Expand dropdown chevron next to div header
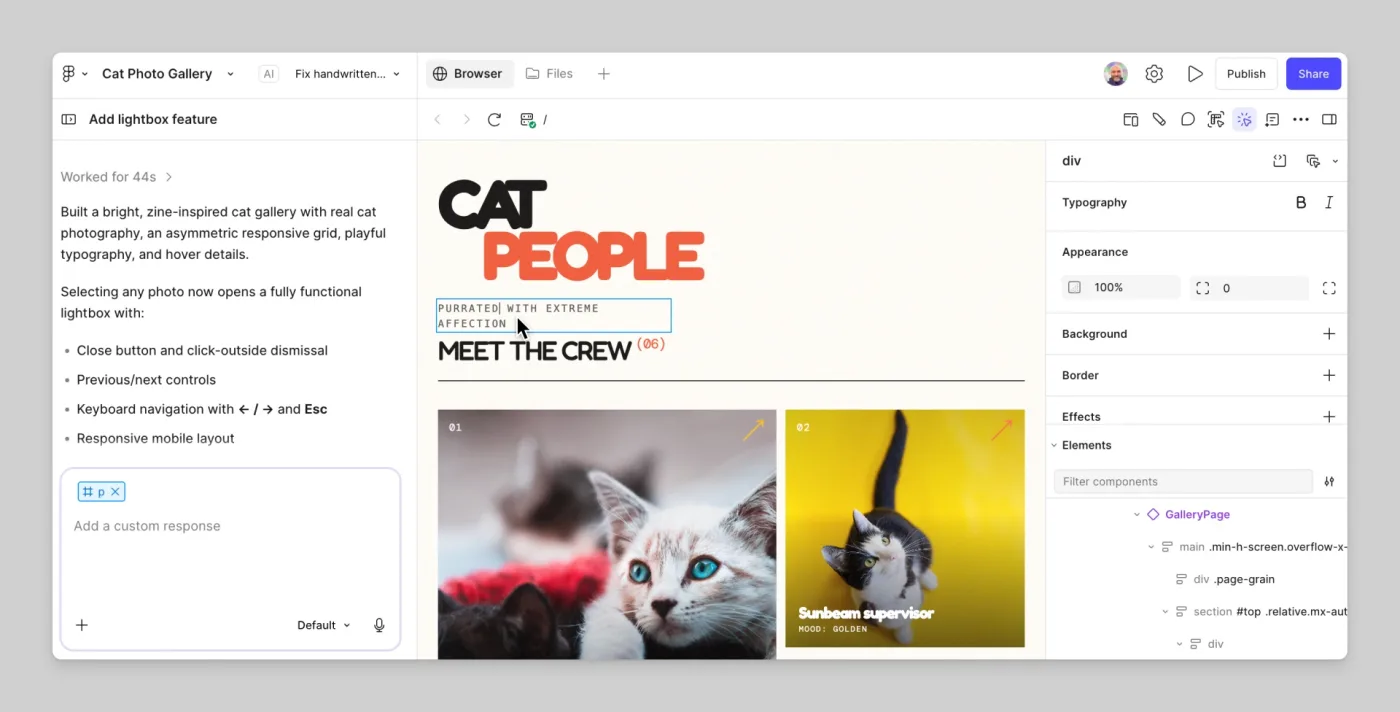Image resolution: width=1400 pixels, height=712 pixels. point(1335,162)
